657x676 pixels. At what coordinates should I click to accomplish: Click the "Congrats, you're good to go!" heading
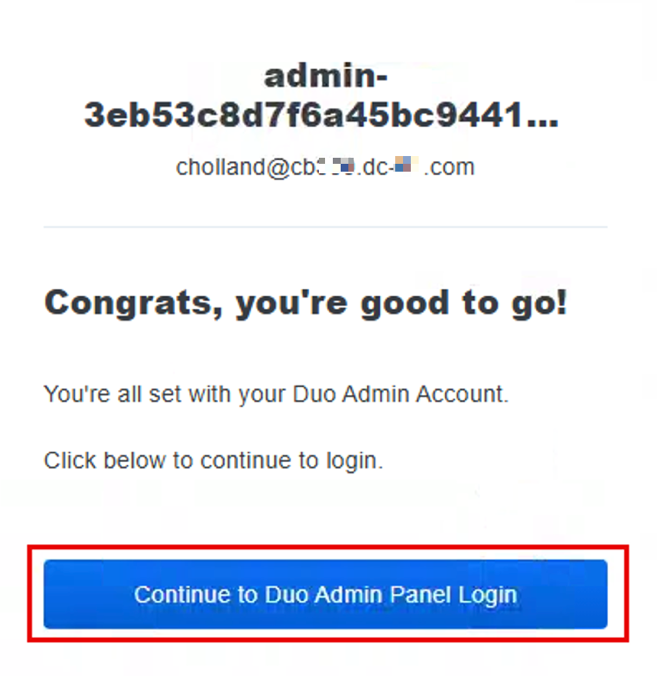click(305, 302)
